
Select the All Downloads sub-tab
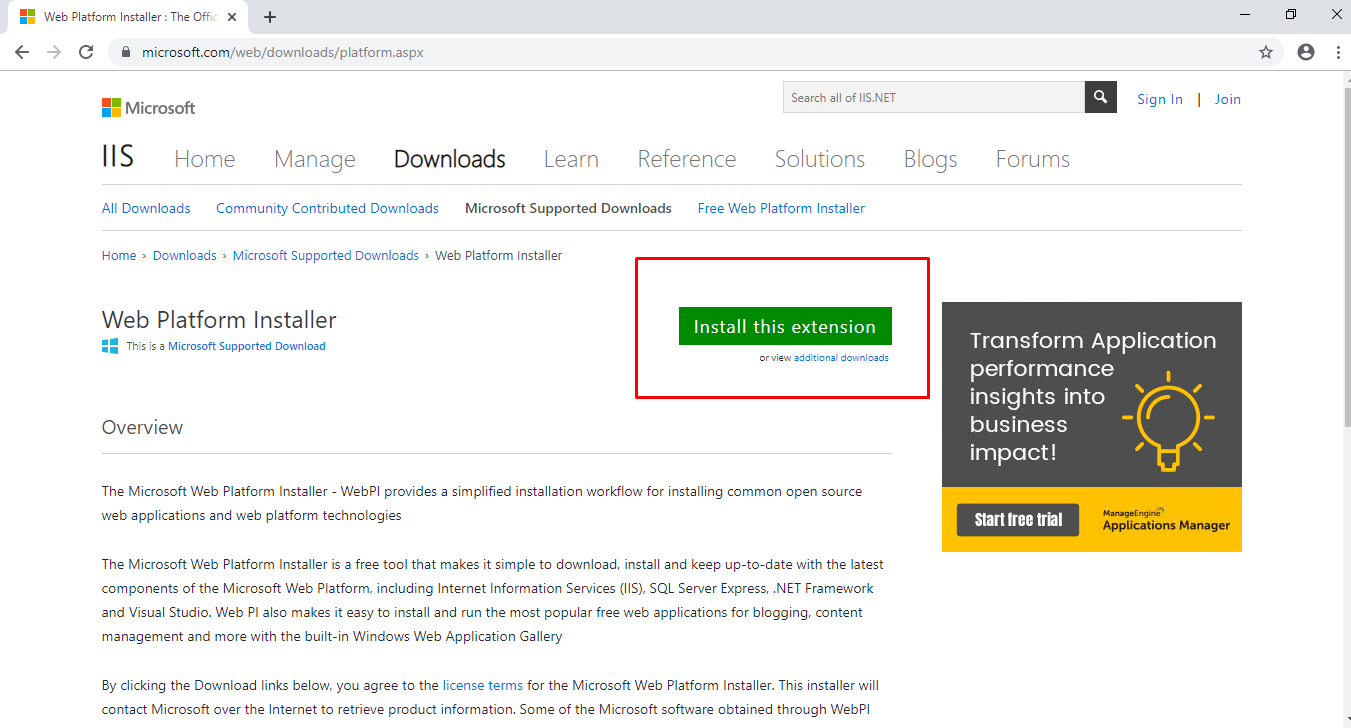[x=146, y=208]
